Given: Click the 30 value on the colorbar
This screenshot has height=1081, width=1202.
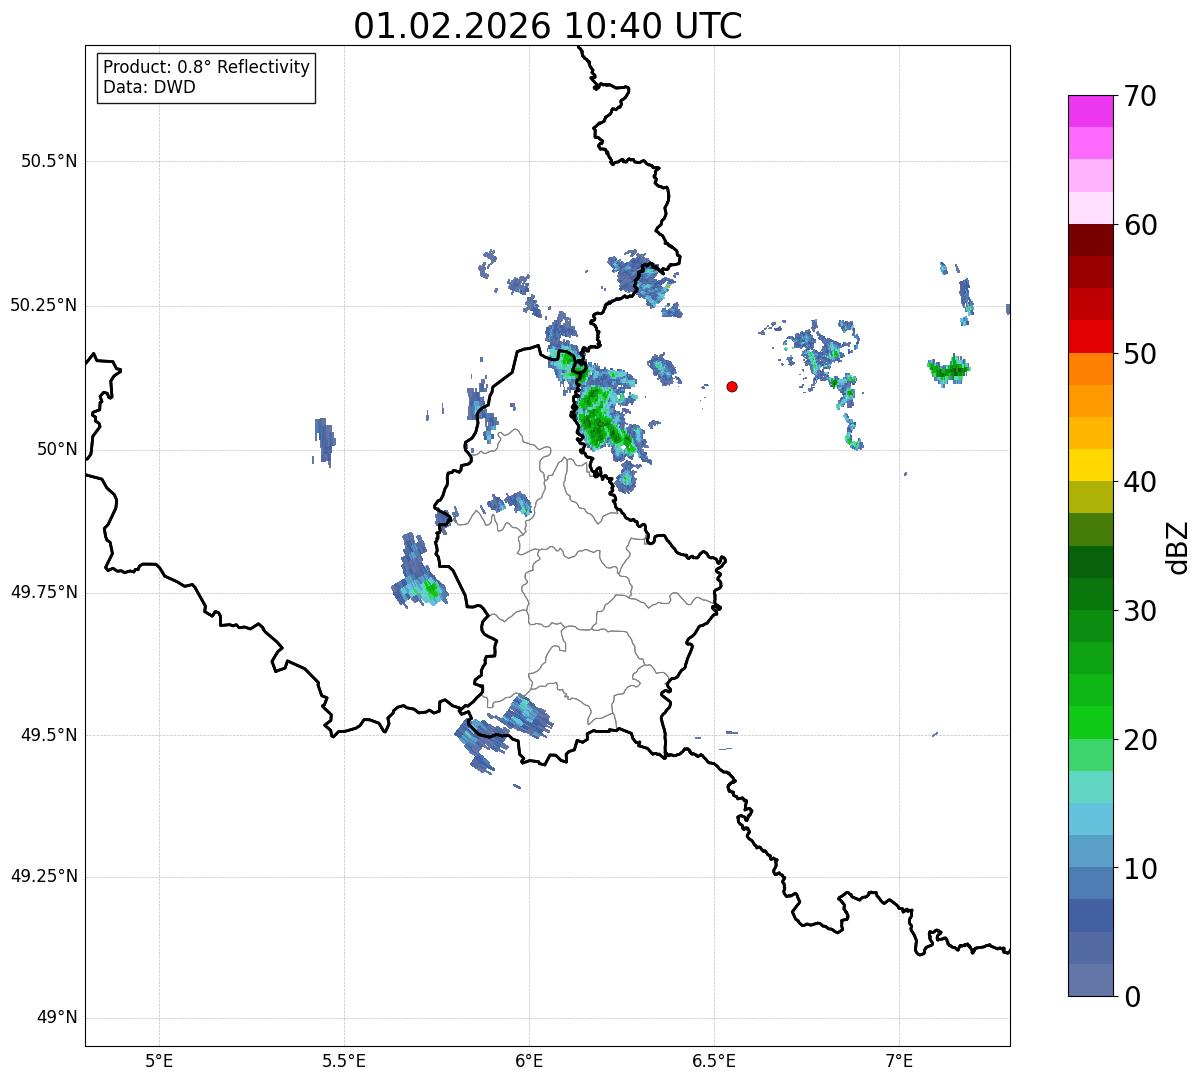Looking at the screenshot, I should 1141,611.
